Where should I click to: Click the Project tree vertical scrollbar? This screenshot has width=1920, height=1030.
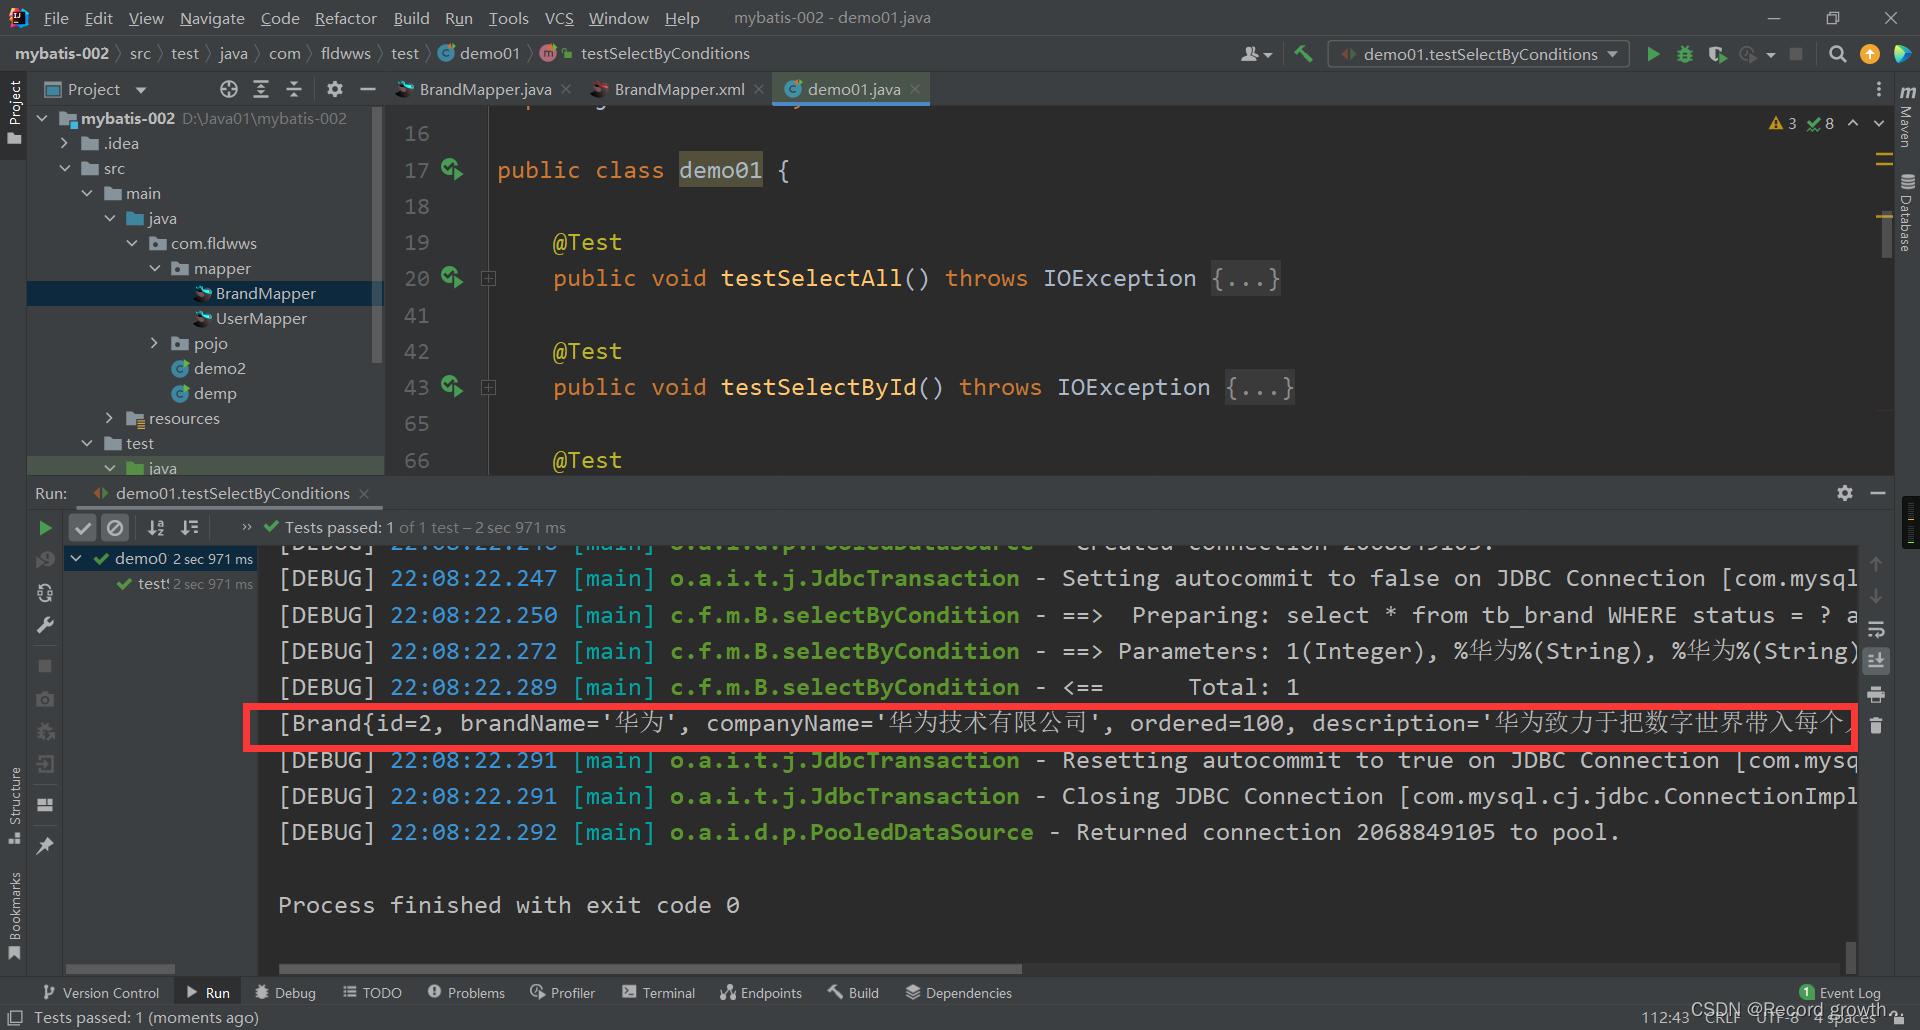pos(376,235)
